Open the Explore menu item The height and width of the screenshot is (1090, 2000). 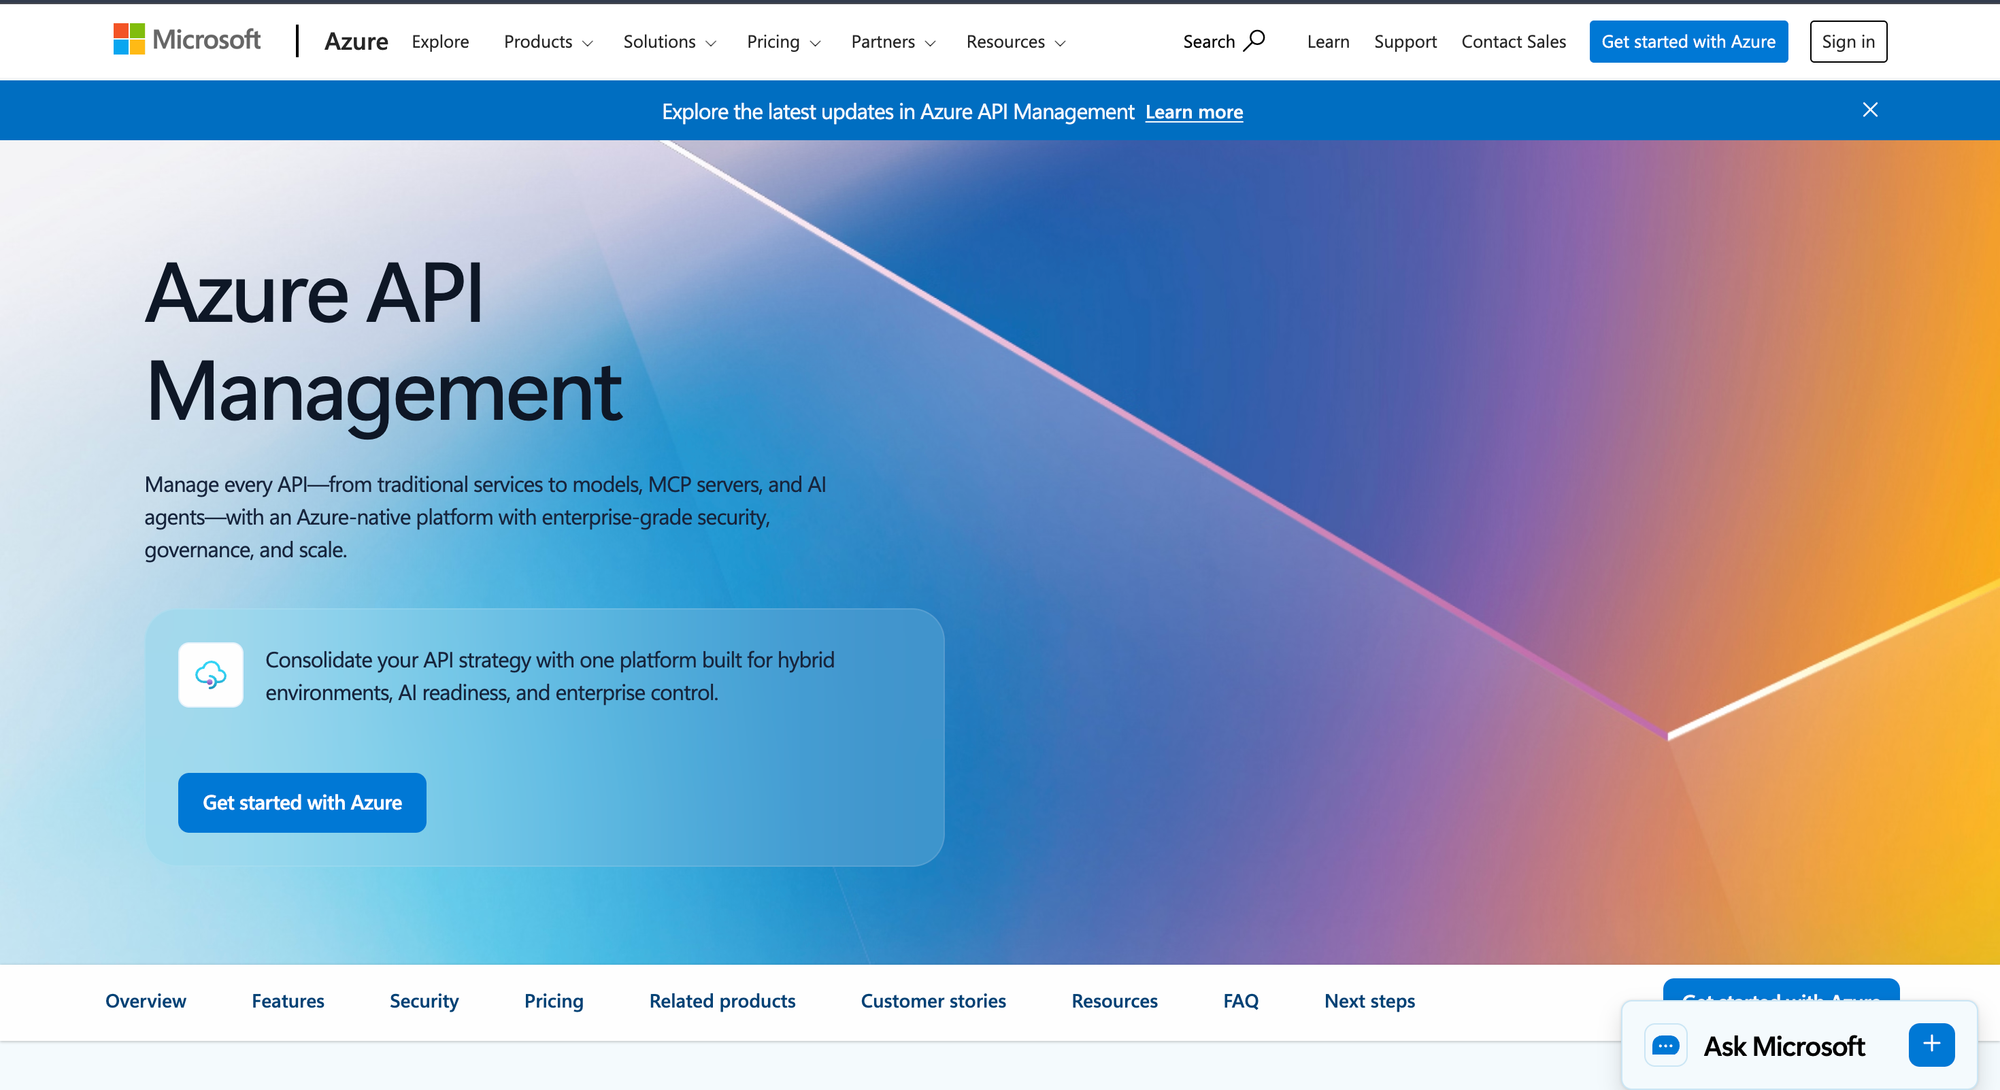tap(440, 42)
